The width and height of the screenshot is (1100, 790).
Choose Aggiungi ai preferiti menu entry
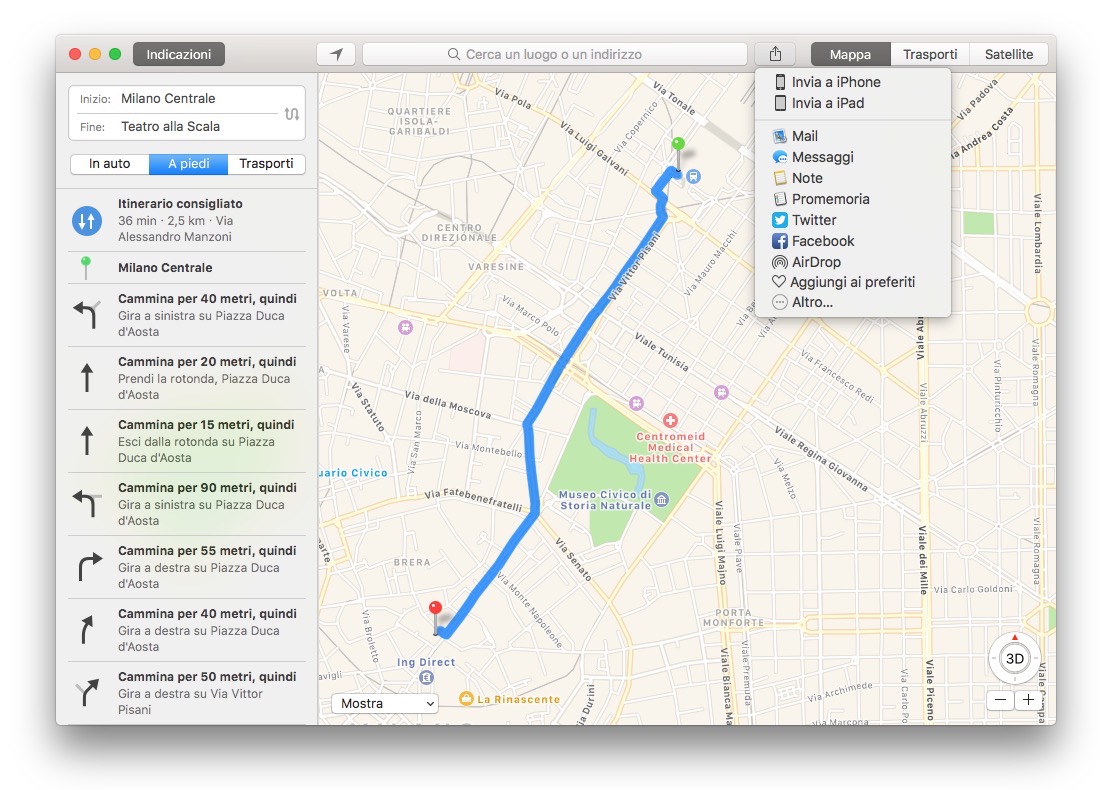pos(853,282)
